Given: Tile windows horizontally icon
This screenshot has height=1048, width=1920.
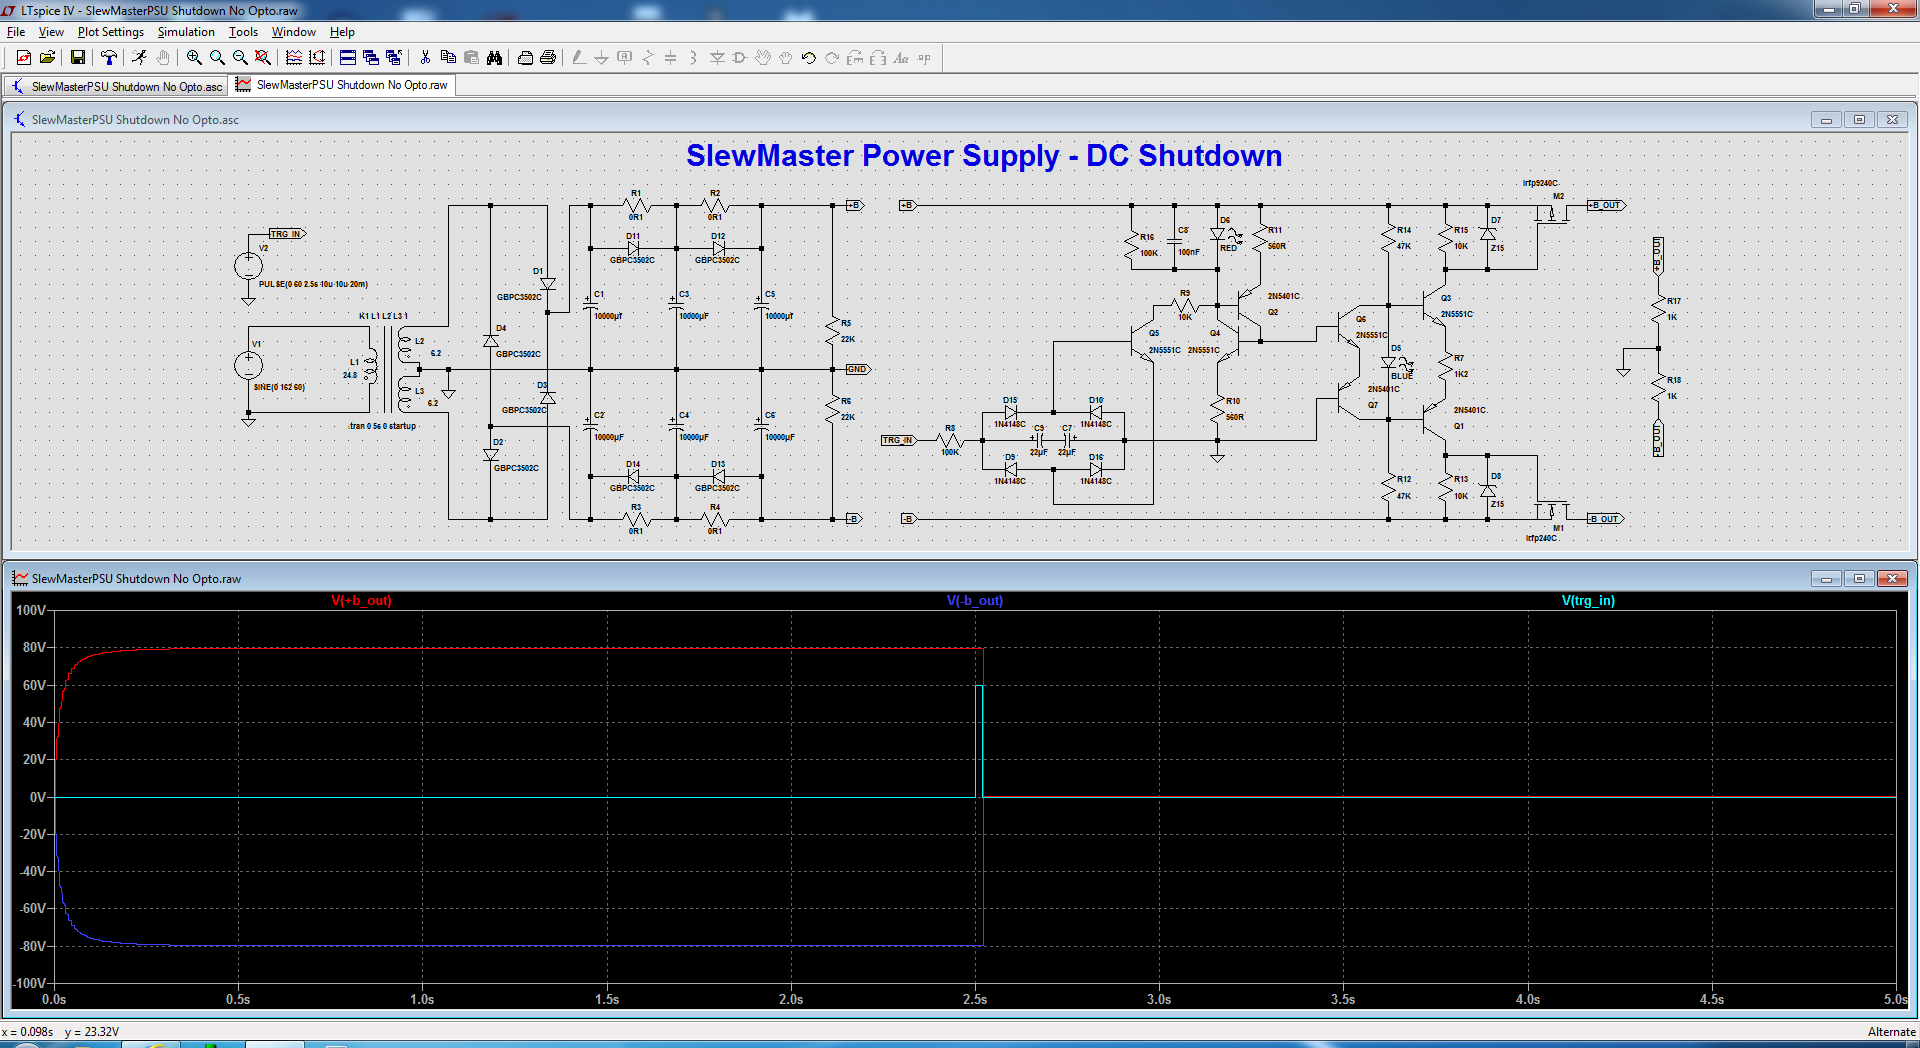Looking at the screenshot, I should [348, 58].
